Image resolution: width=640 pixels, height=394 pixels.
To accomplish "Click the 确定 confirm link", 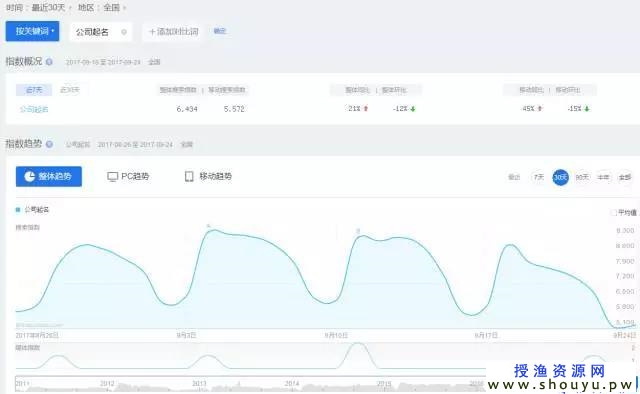I will coord(220,31).
